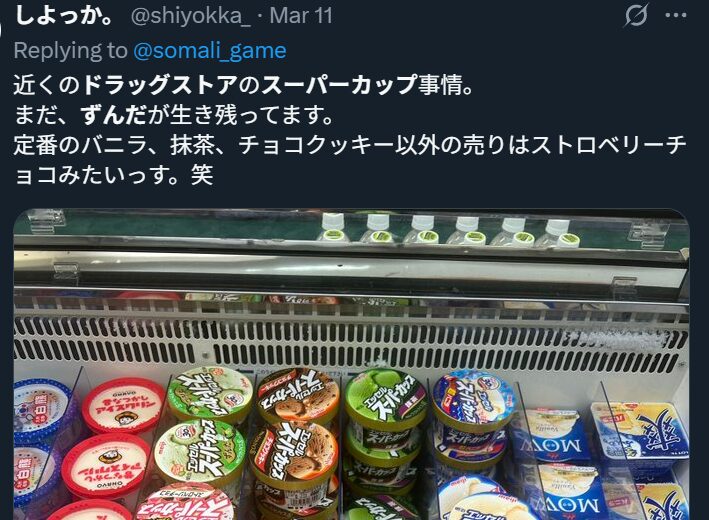The image size is (709, 520).
Task: Click the bold ずんだ keyword
Action: pyautogui.click(x=113, y=115)
